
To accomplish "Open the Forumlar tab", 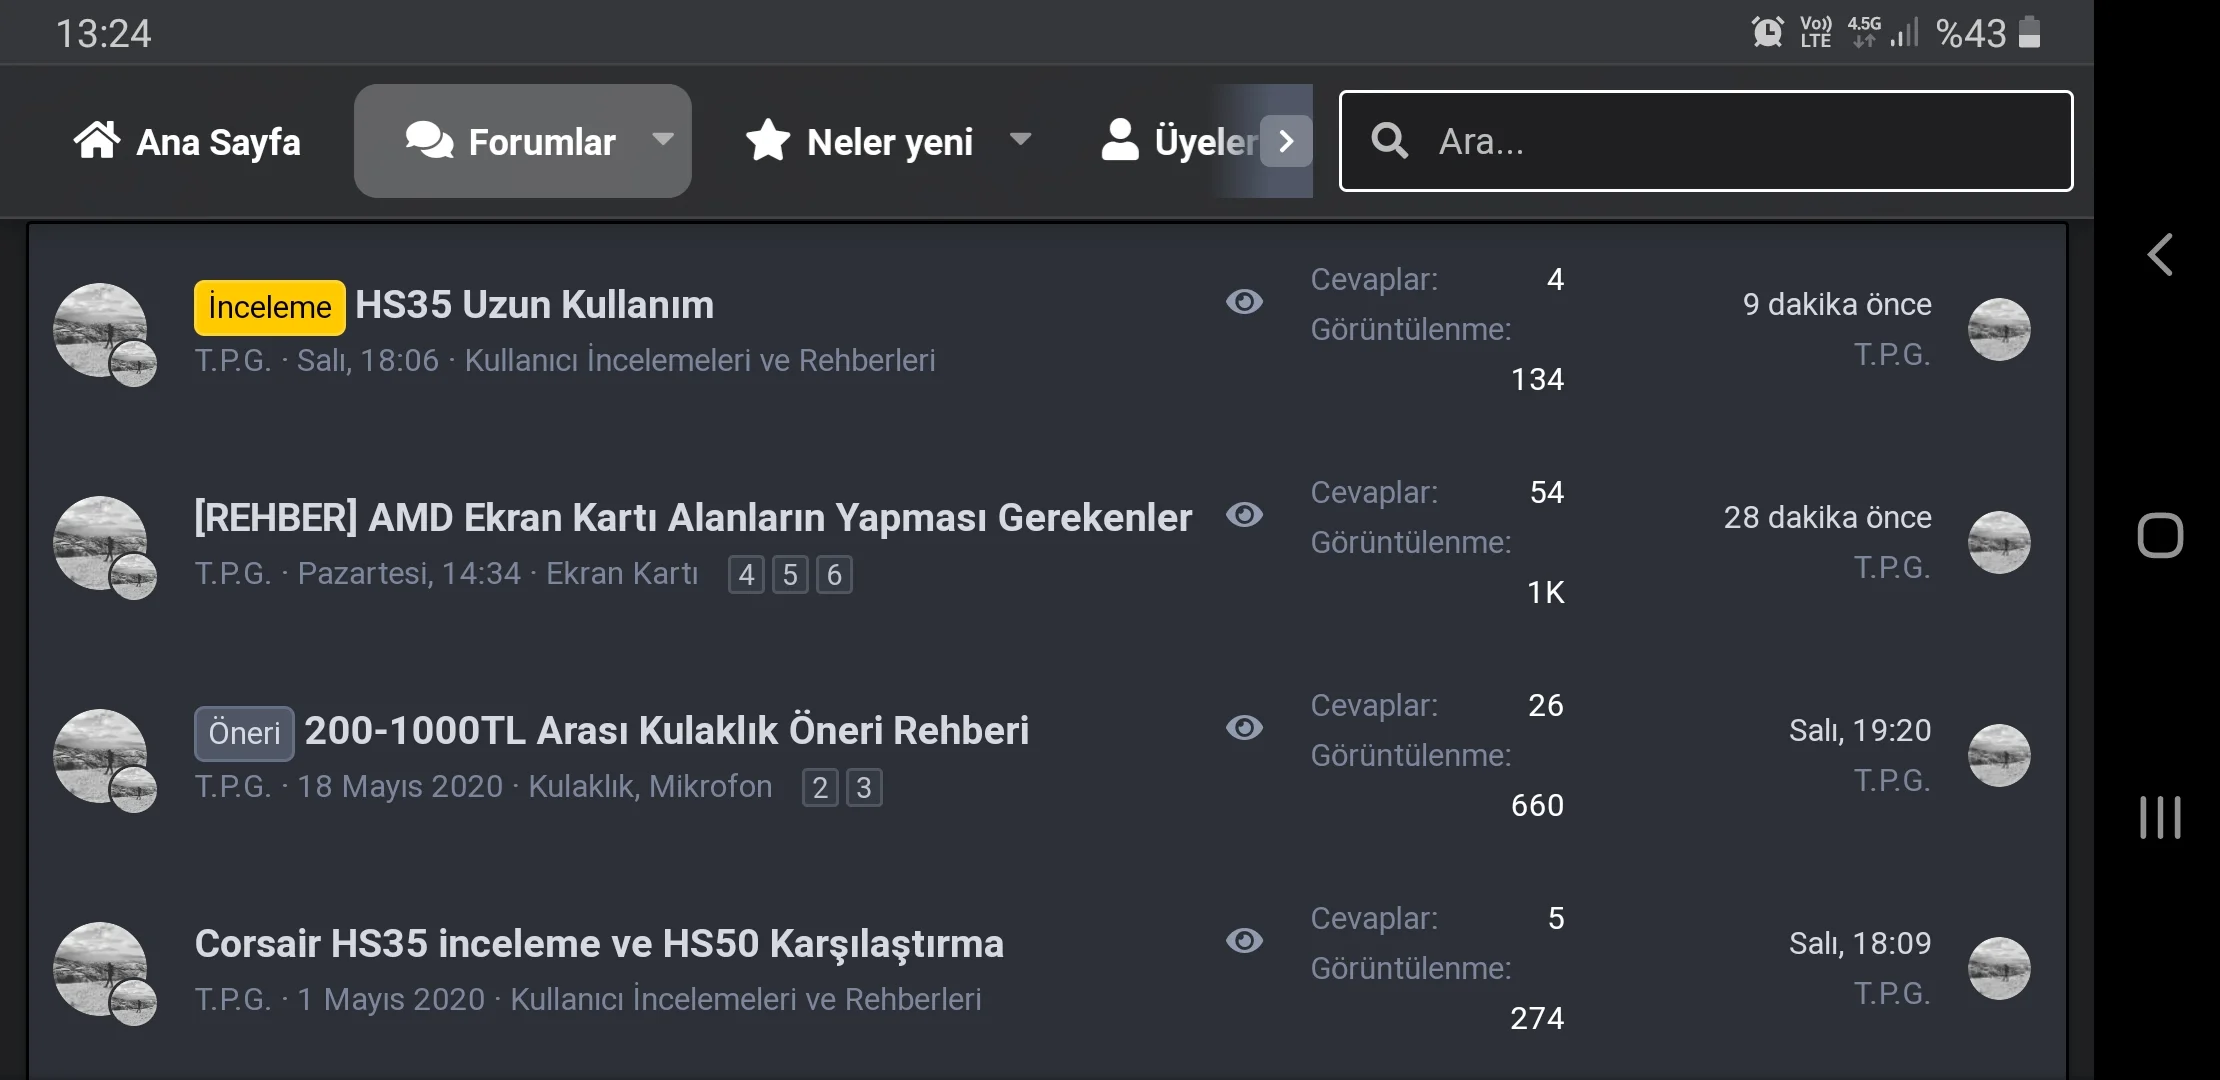I will (511, 142).
